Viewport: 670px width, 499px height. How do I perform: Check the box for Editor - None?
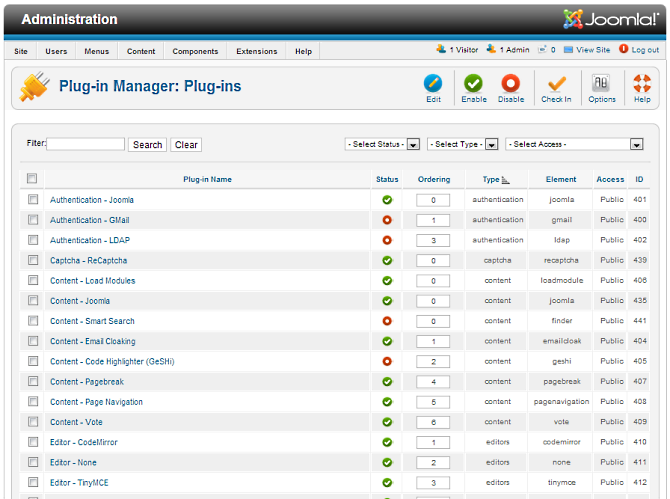pos(33,462)
